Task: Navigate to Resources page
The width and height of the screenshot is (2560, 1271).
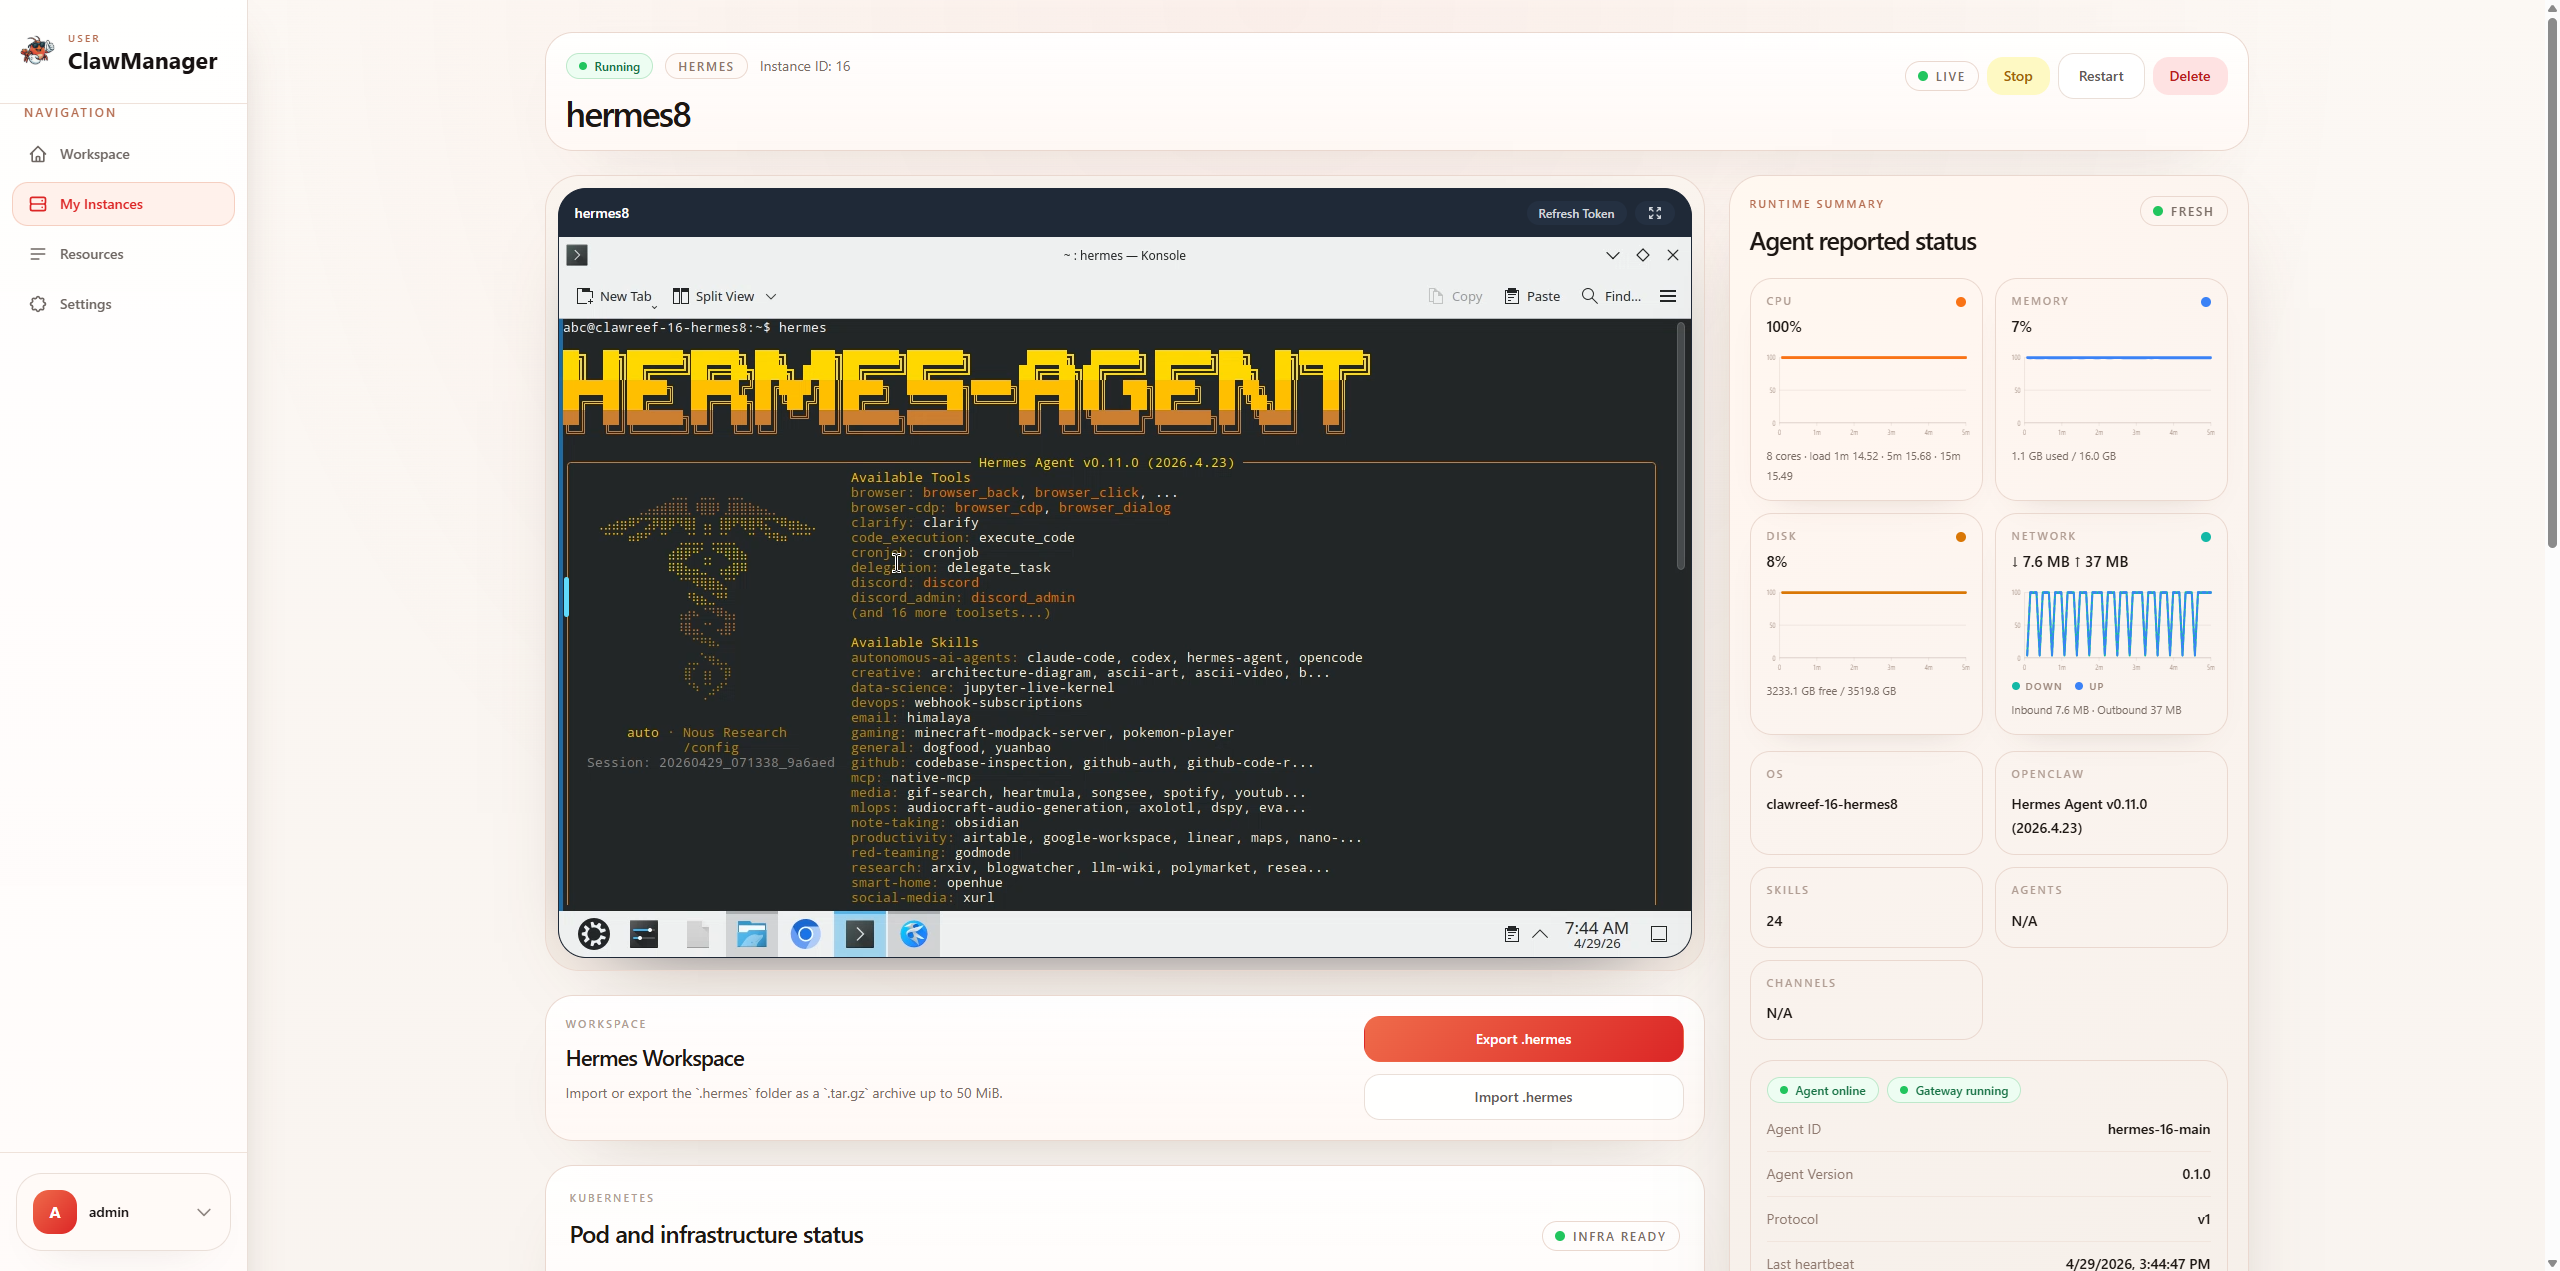Action: pos(124,254)
